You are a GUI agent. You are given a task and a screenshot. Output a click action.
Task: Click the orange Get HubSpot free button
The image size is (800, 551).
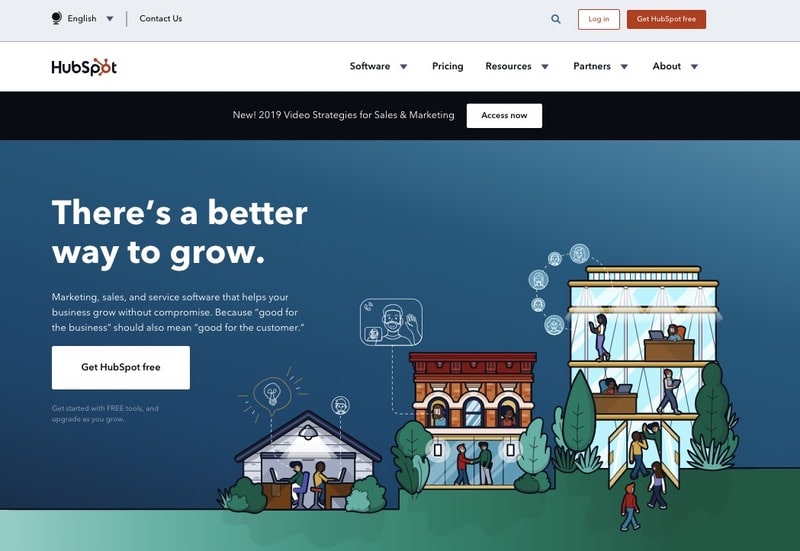click(666, 19)
